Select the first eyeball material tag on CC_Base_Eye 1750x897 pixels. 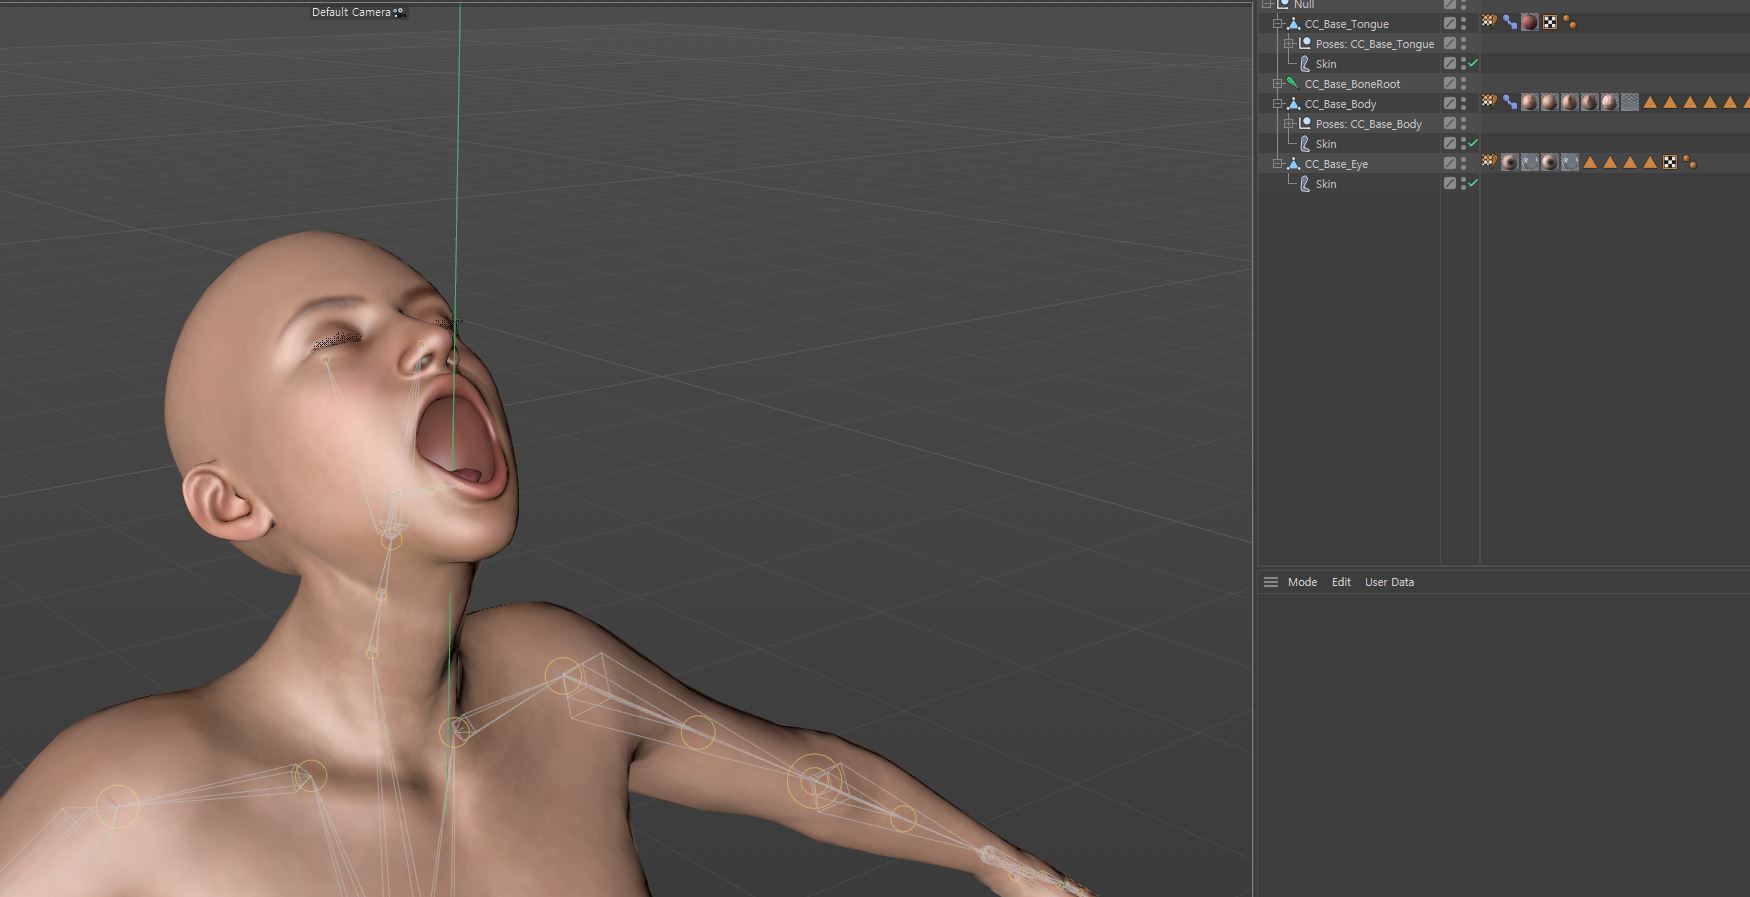point(1509,161)
